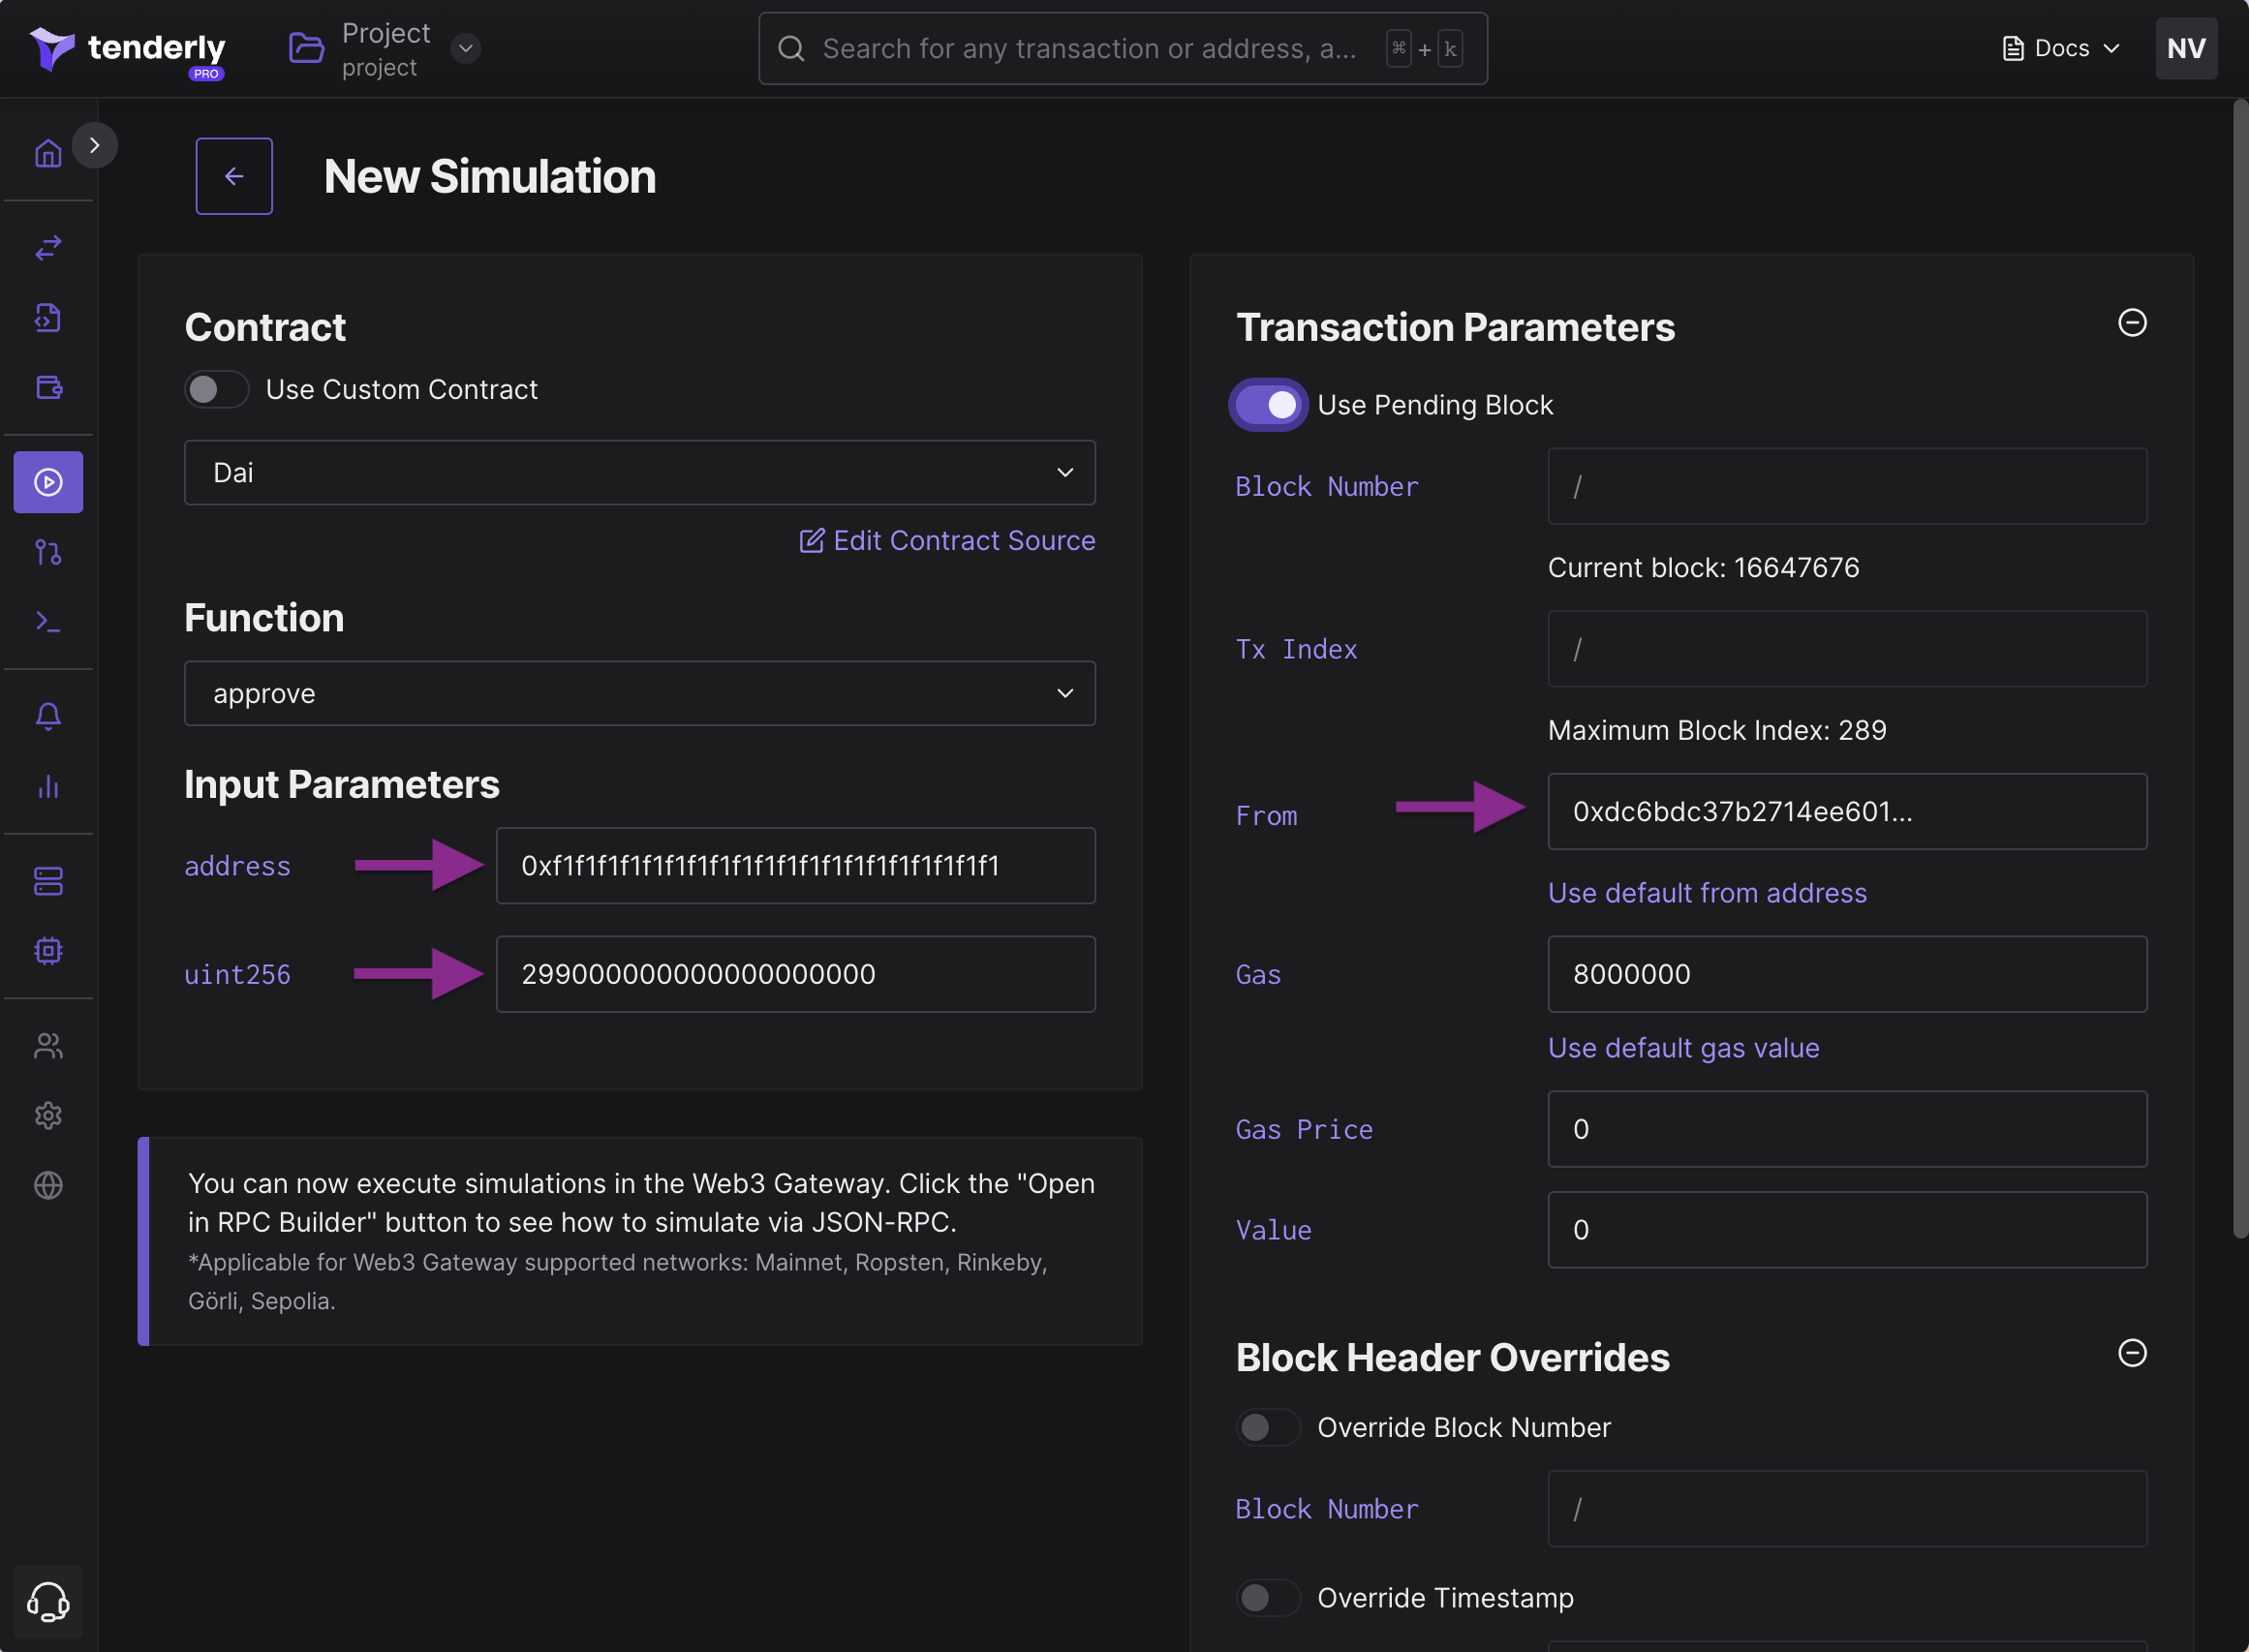Open the Contracts section in sidebar
The image size is (2249, 1652).
point(49,318)
